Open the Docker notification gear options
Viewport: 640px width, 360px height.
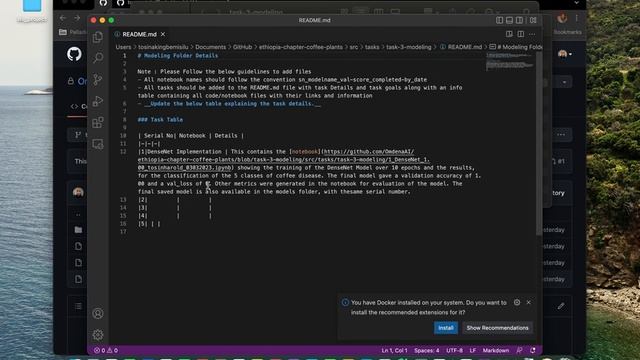tap(517, 302)
